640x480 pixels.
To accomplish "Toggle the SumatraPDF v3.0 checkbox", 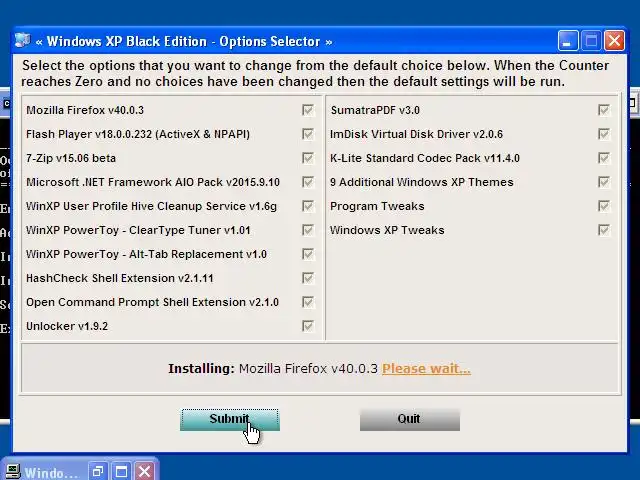I will [x=604, y=110].
